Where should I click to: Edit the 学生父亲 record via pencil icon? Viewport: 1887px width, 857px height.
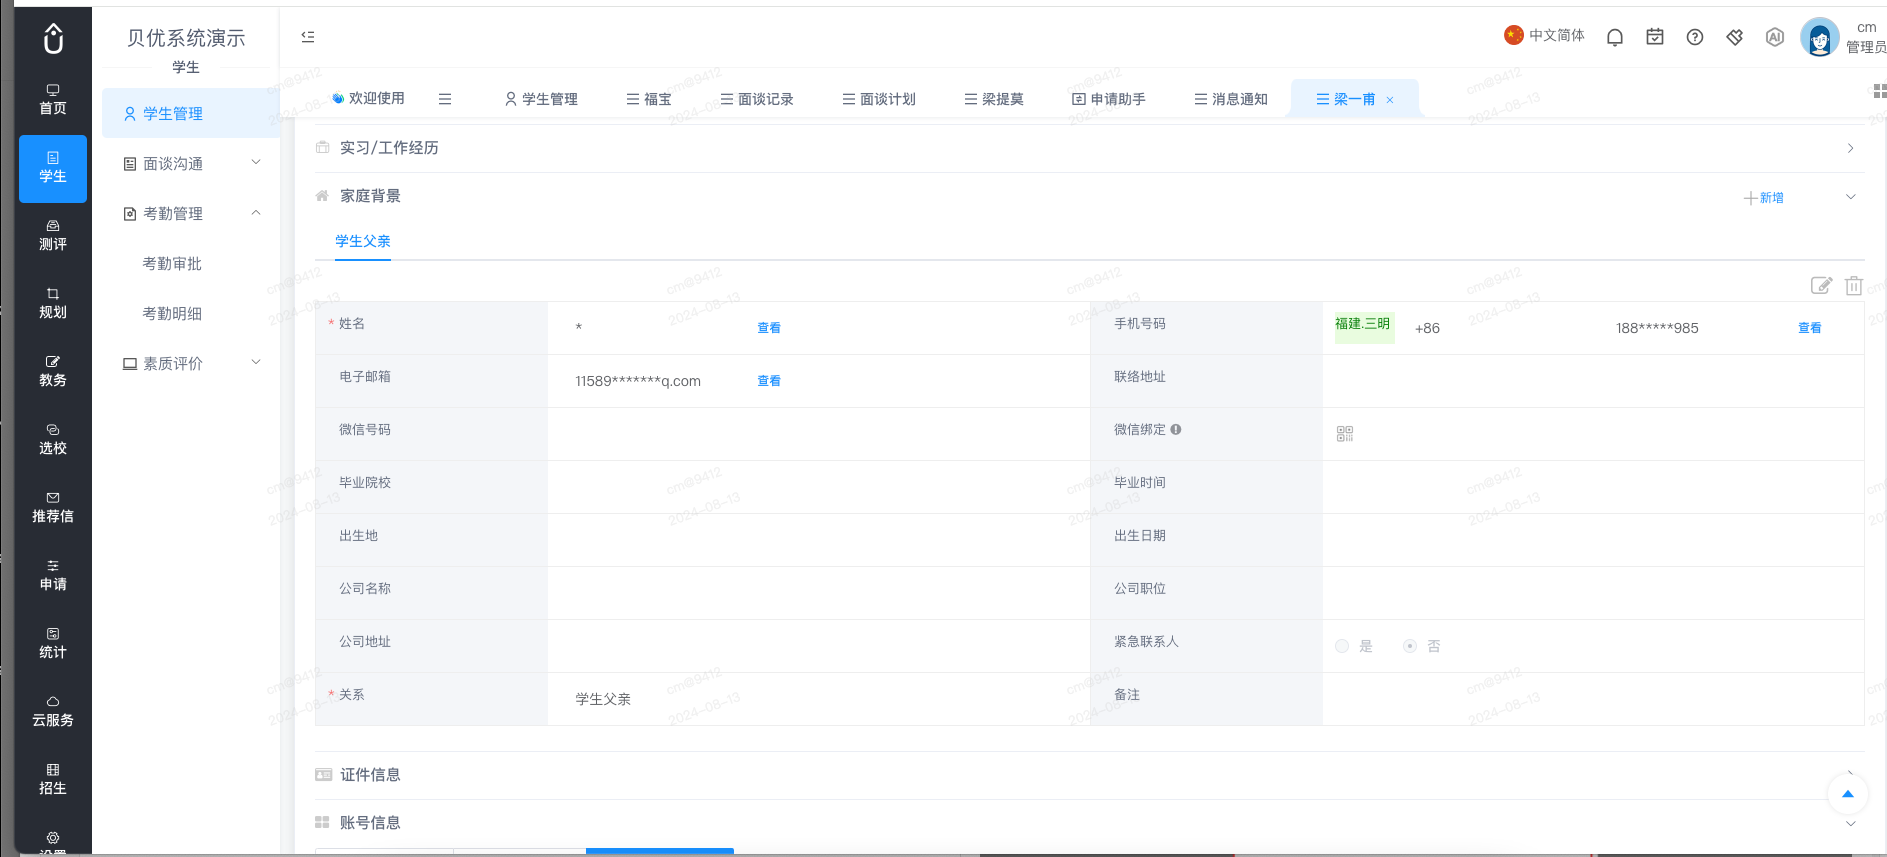coord(1821,286)
